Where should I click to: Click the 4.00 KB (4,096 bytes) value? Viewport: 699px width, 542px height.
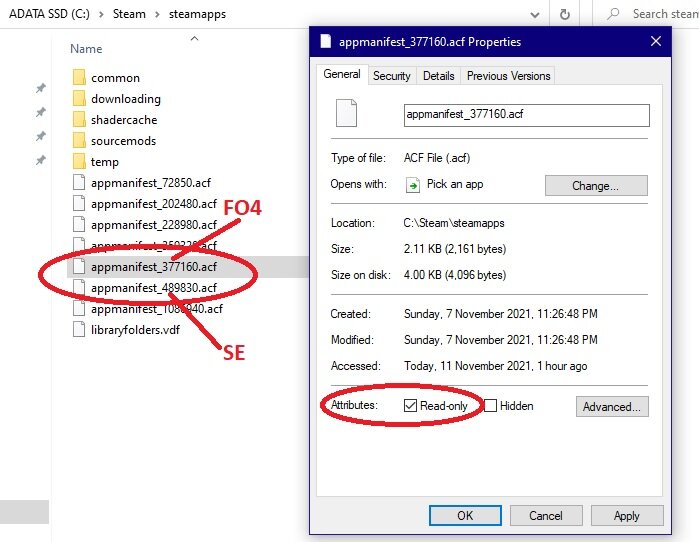455,275
